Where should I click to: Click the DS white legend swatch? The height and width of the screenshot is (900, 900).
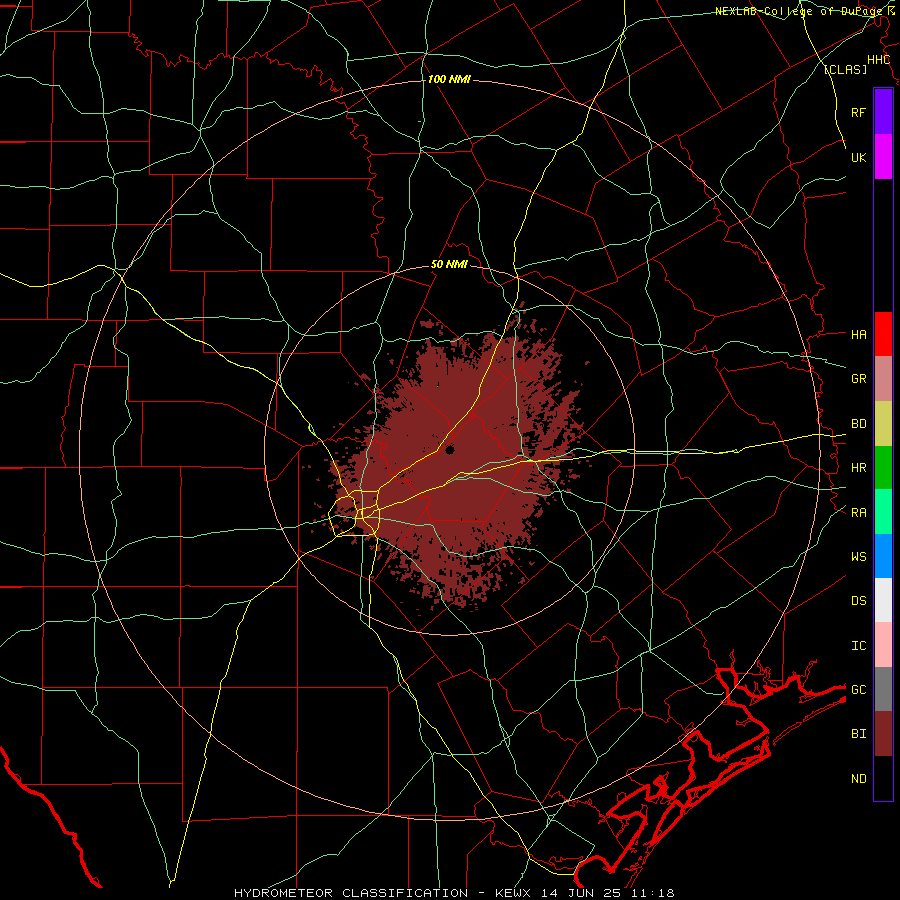pos(883,600)
